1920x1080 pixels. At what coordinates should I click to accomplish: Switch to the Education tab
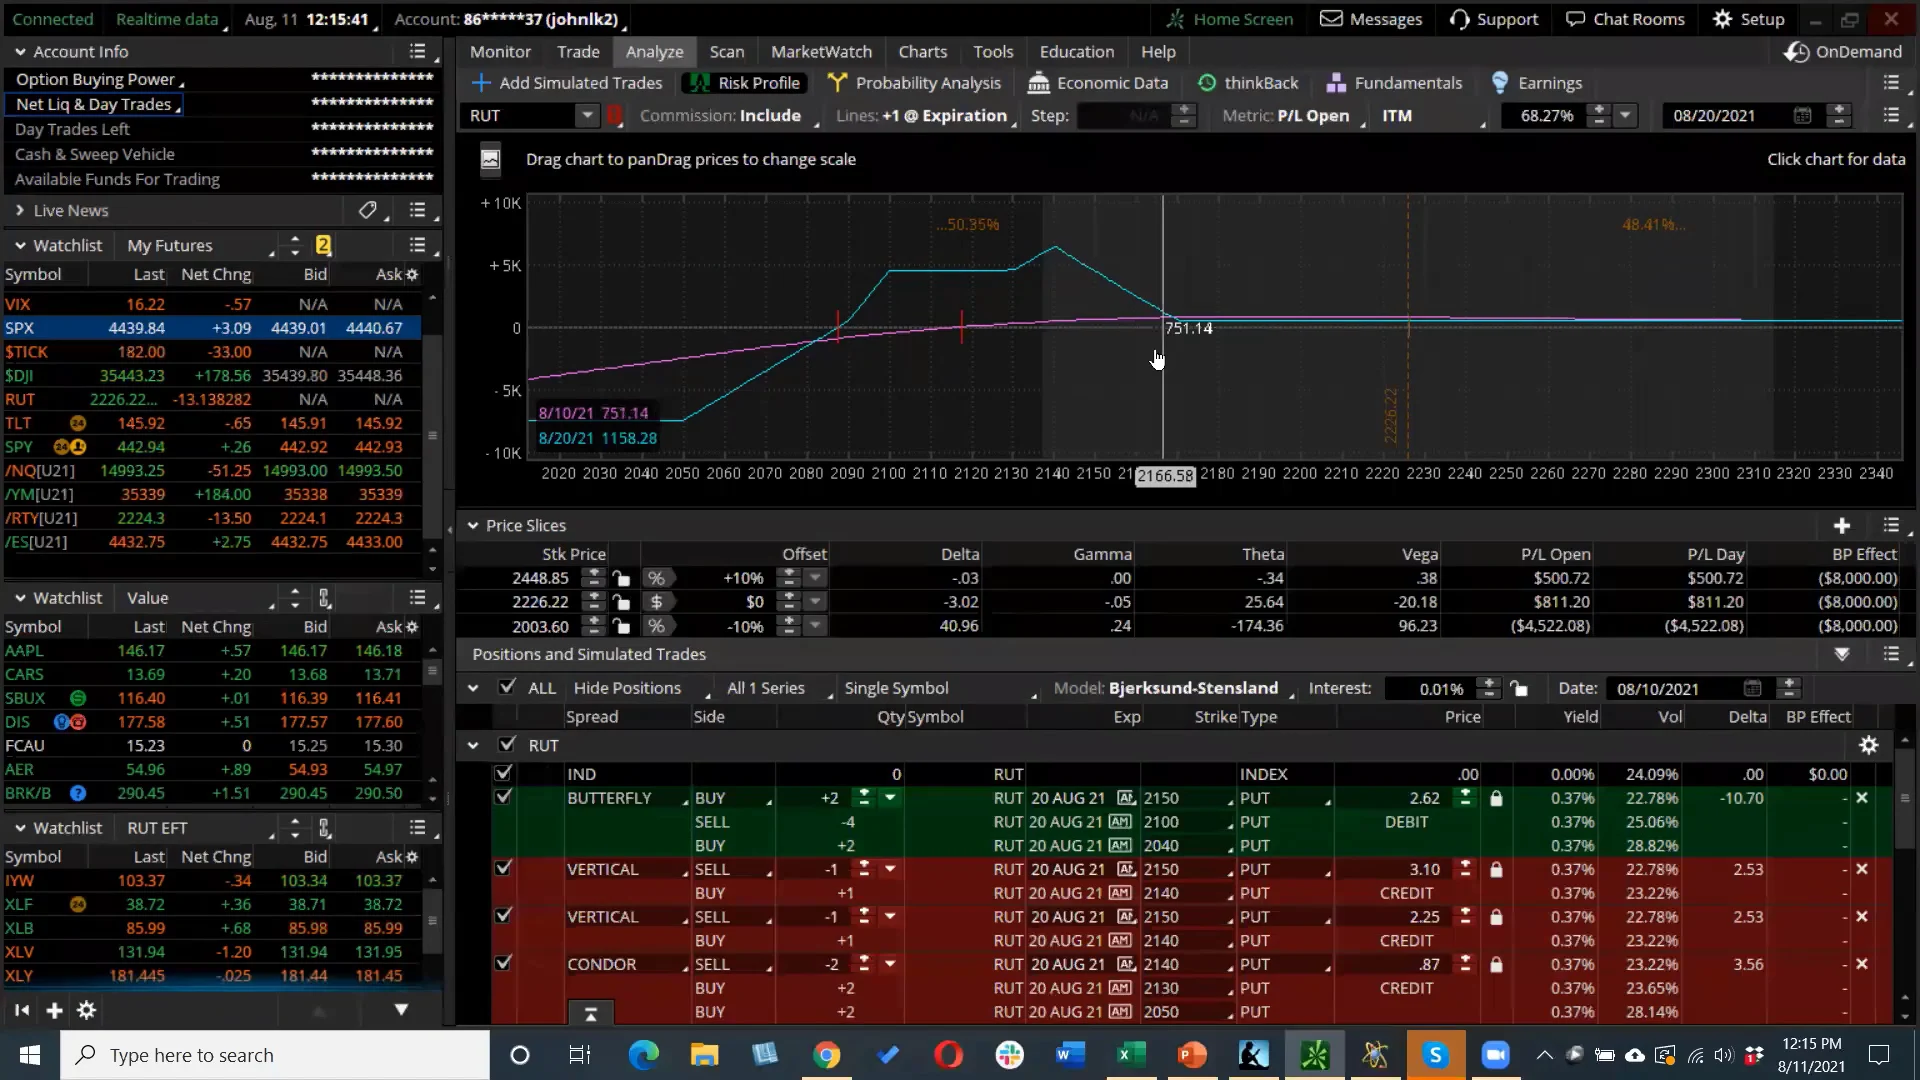coord(1076,52)
